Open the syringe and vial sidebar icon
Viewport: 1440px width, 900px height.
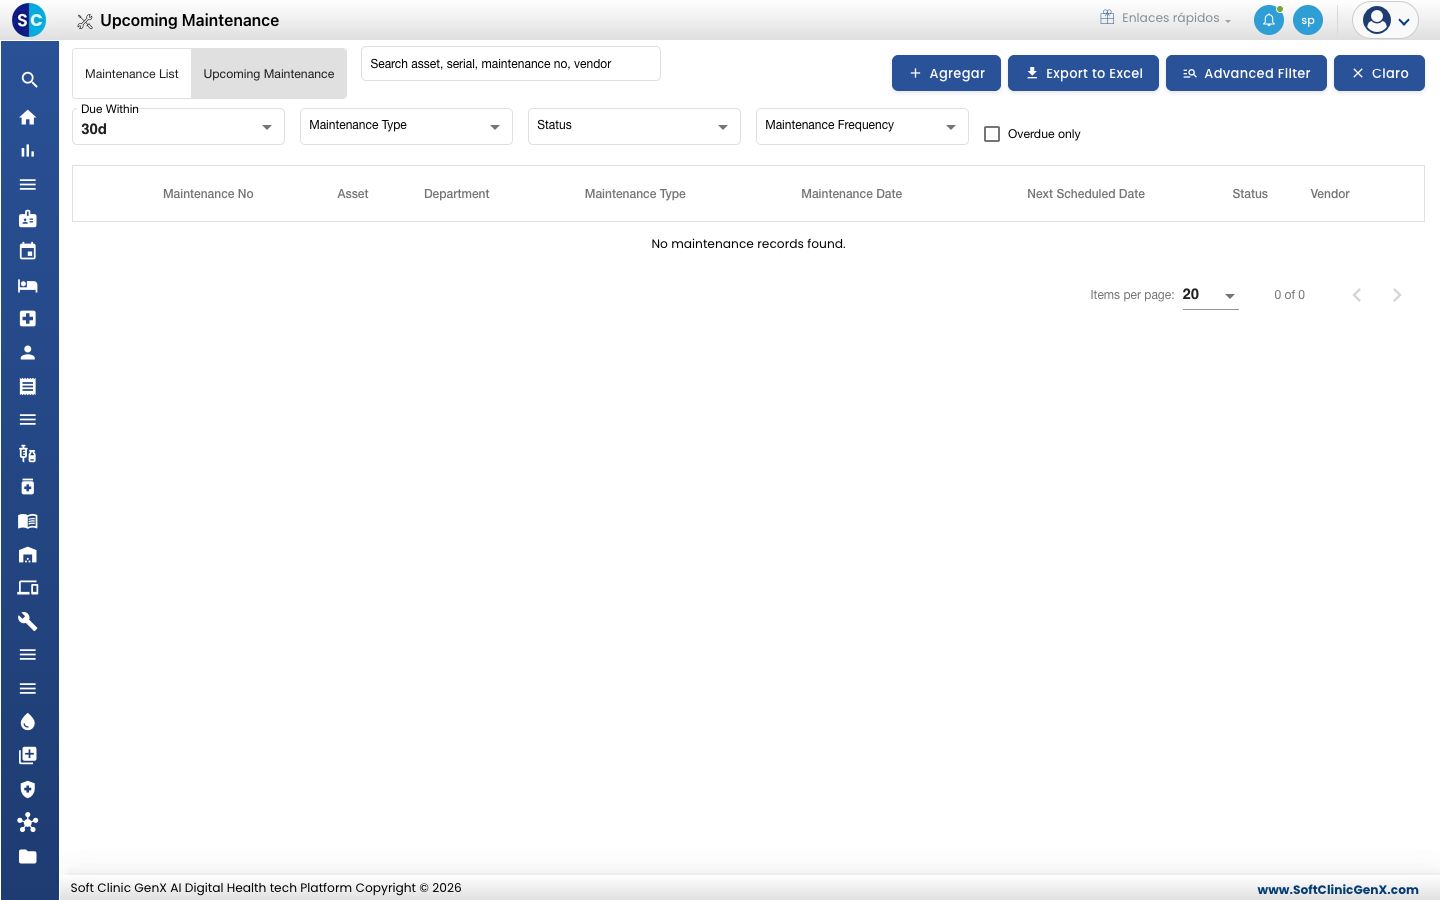28,454
